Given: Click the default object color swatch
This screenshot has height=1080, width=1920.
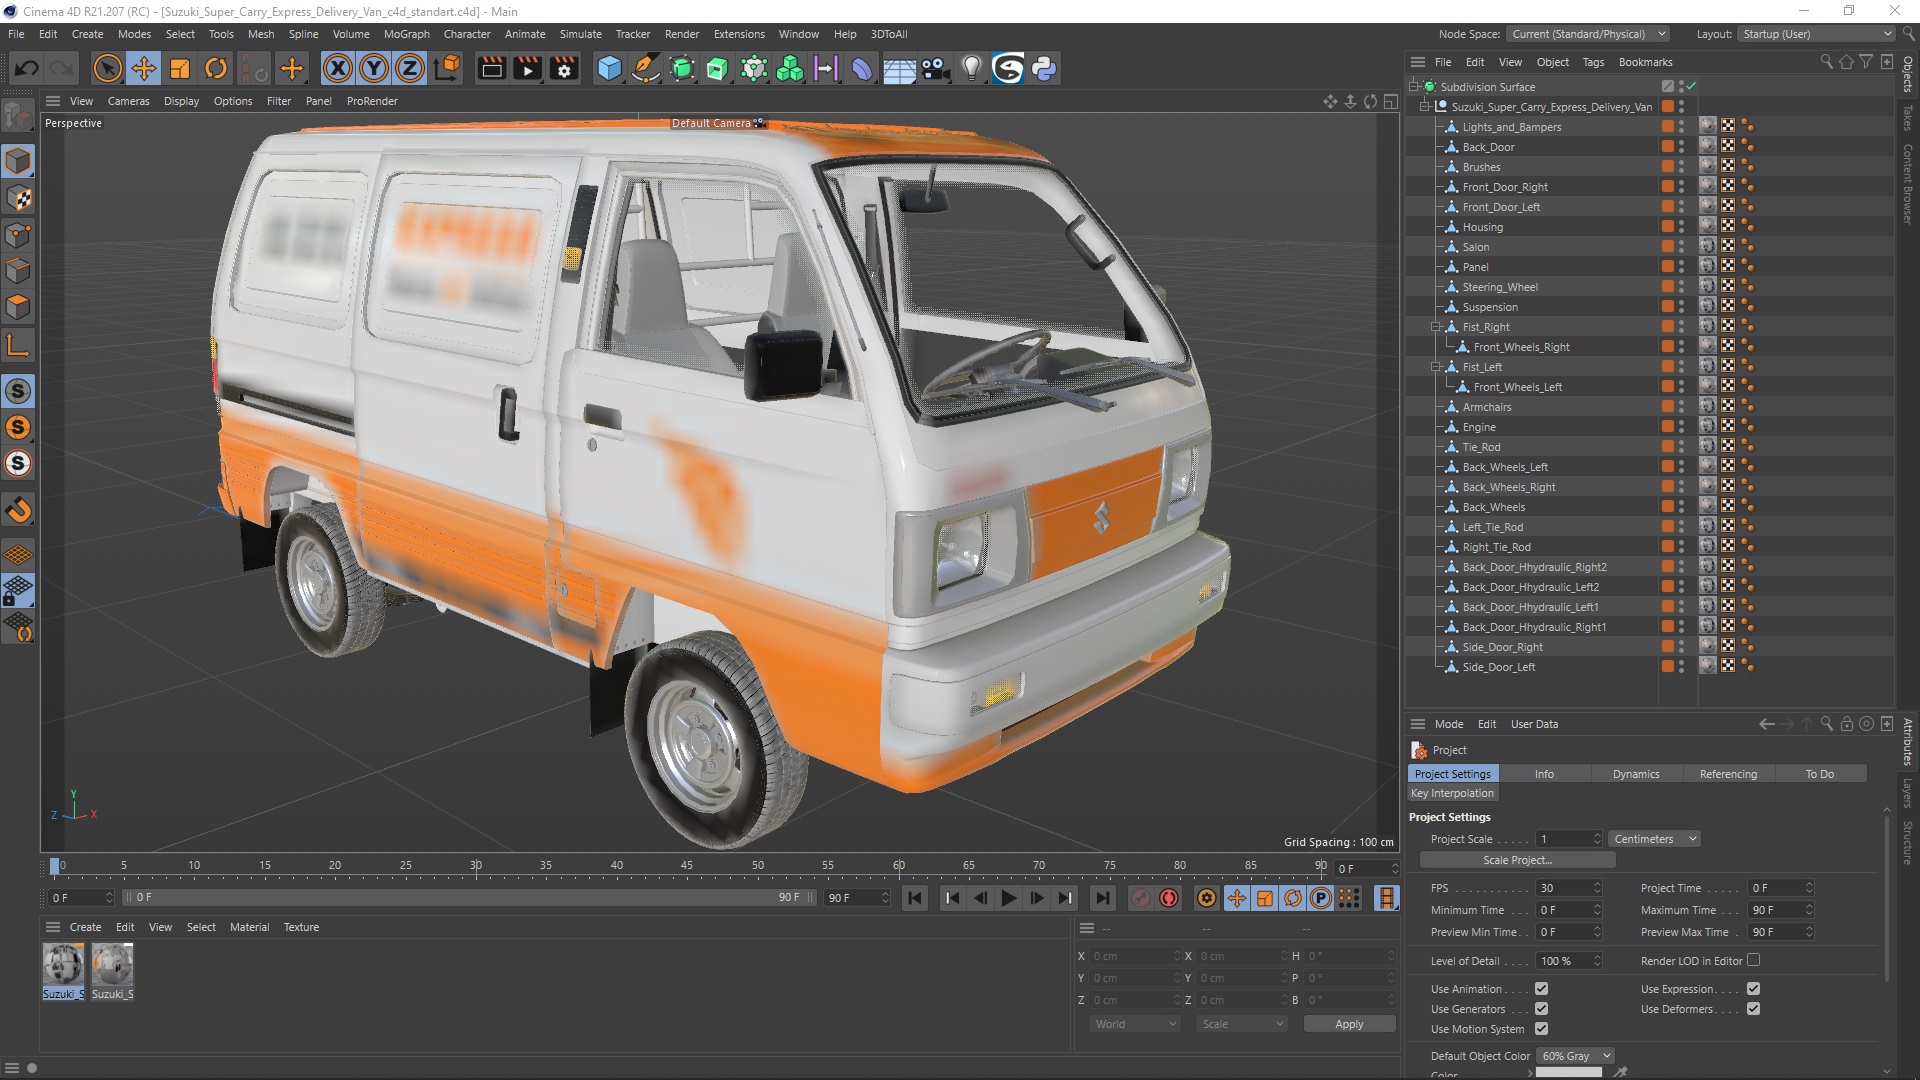Looking at the screenshot, I should tap(1568, 1073).
